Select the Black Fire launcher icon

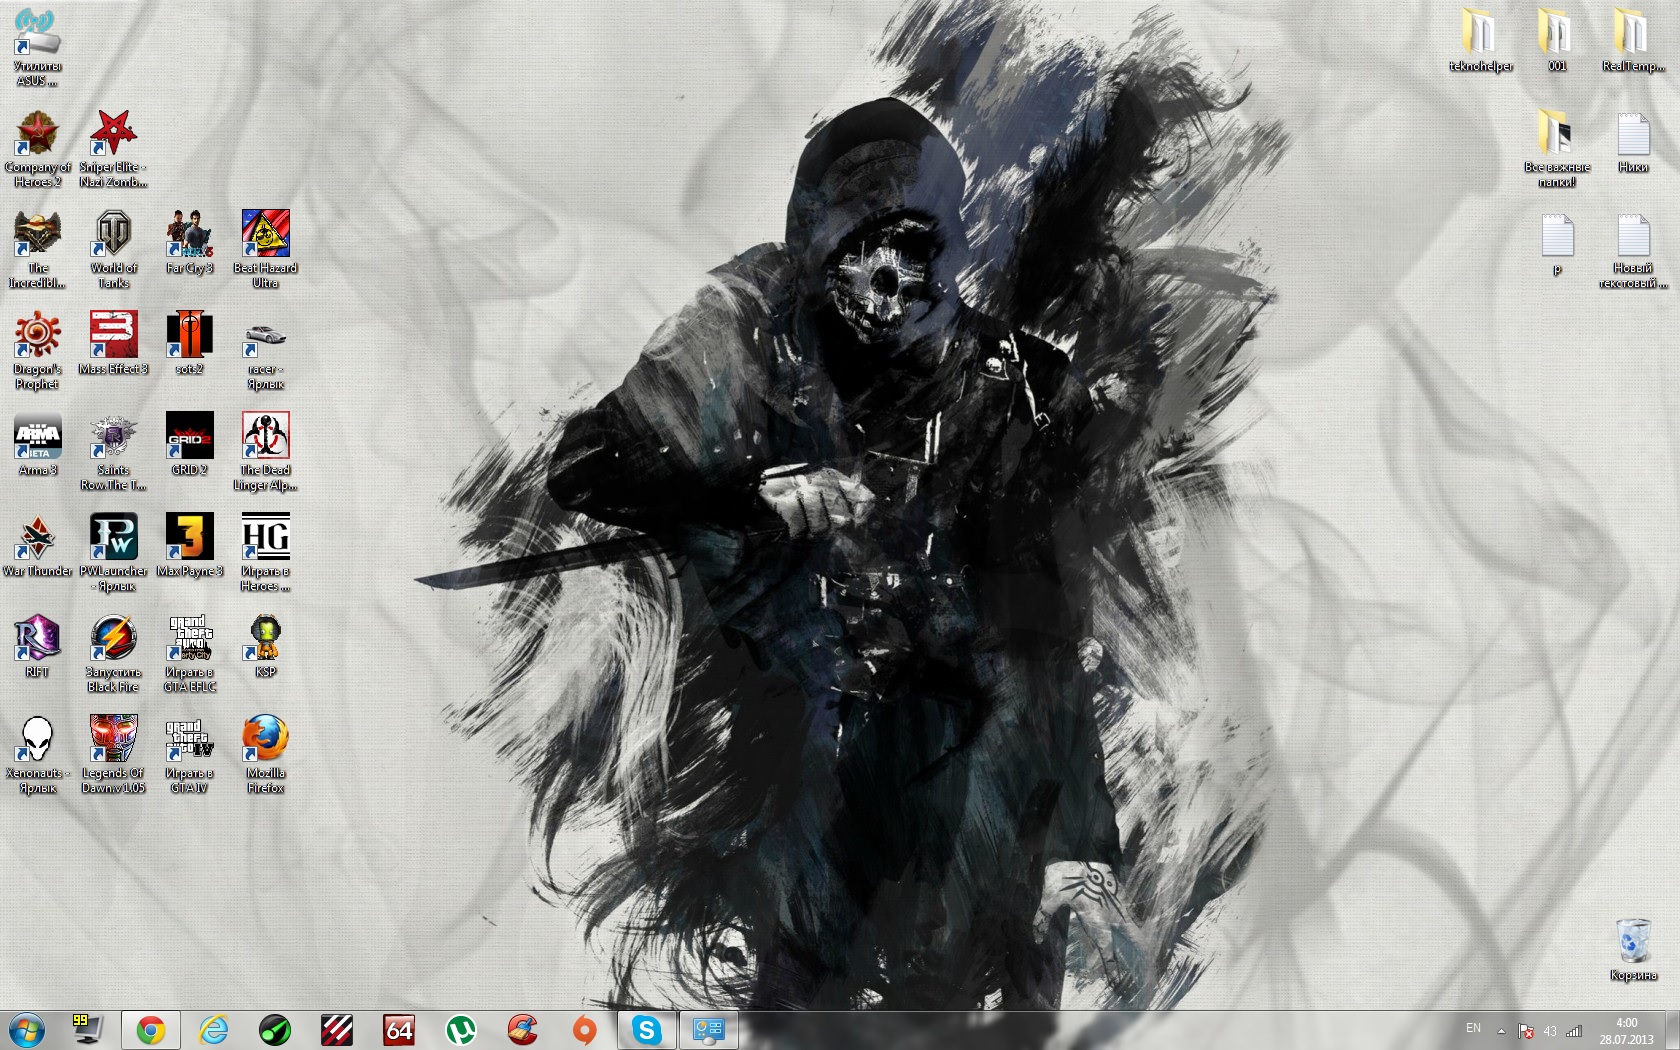(113, 654)
